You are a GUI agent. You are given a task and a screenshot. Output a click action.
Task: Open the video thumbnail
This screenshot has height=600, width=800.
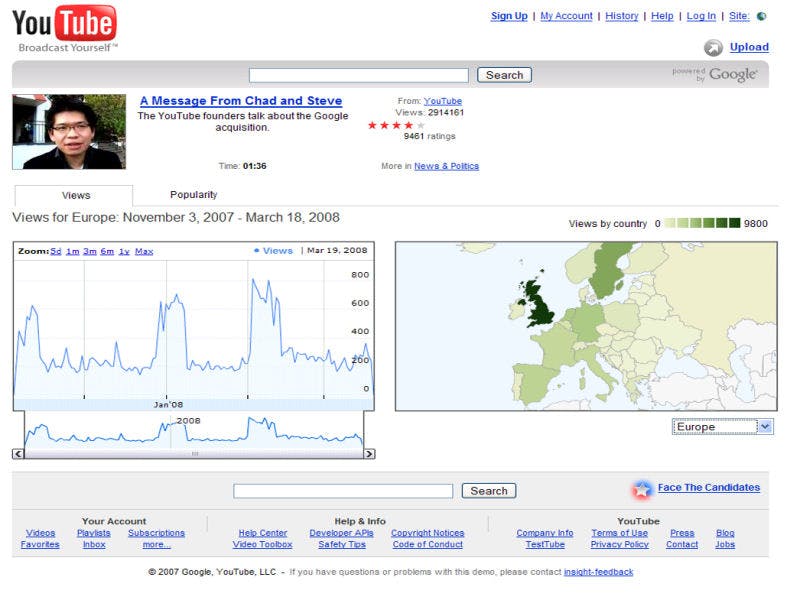[x=69, y=132]
